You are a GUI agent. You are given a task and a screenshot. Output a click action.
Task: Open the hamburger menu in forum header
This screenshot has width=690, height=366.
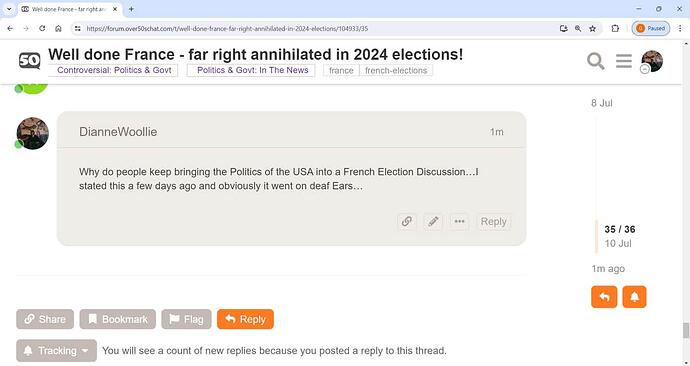(x=624, y=61)
